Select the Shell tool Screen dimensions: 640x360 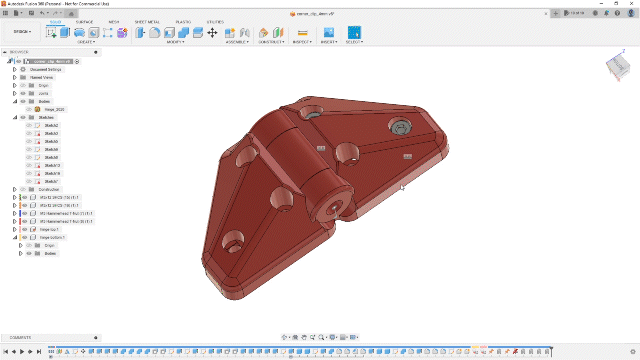169,33
